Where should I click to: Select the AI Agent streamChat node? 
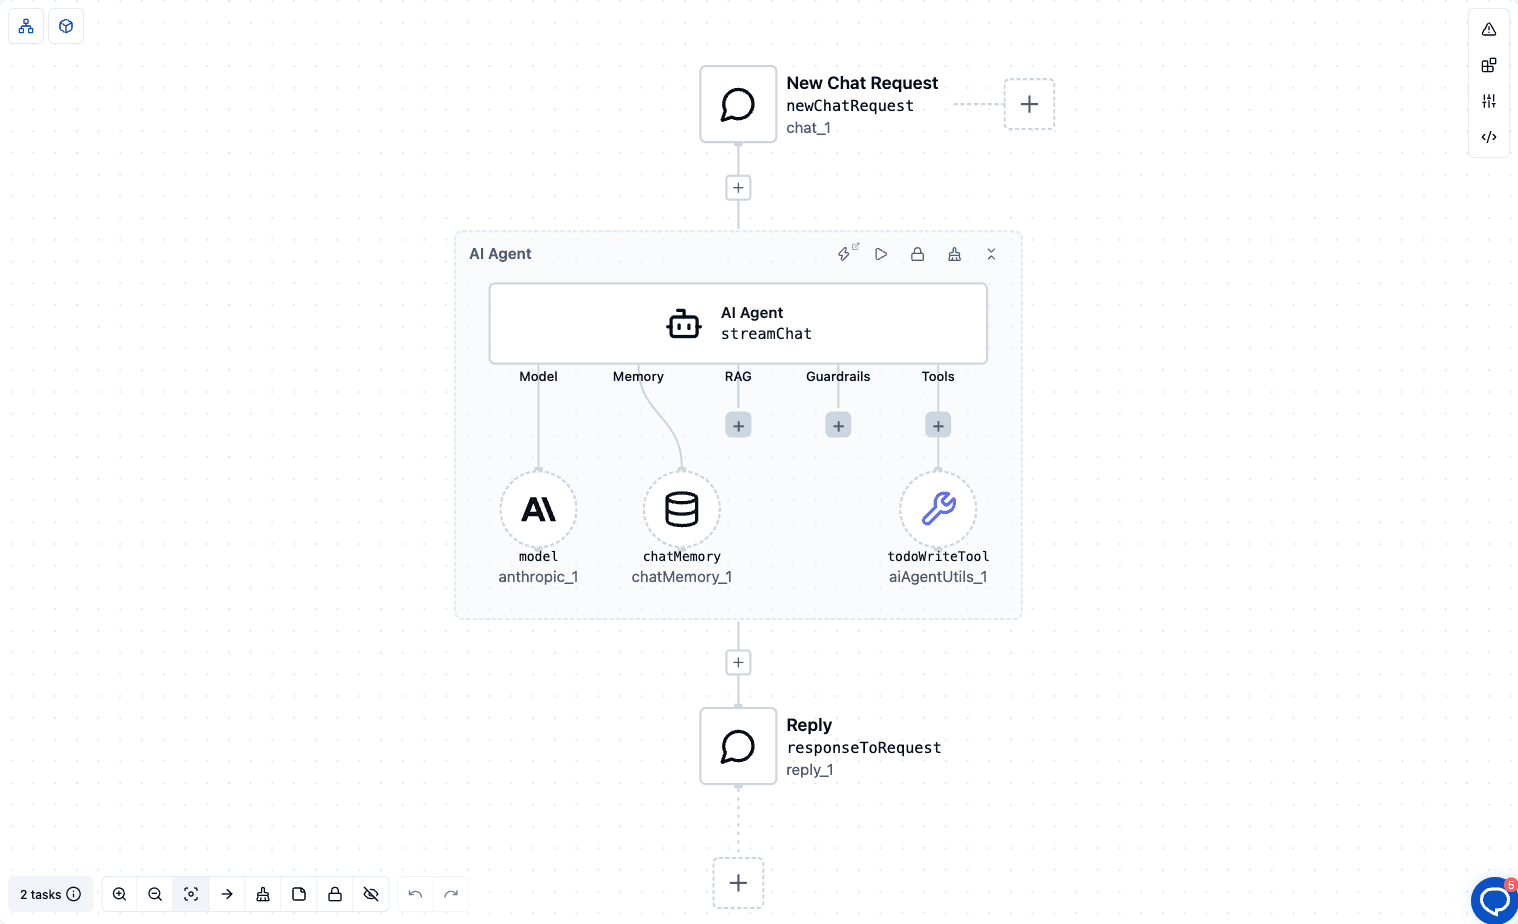pos(738,324)
